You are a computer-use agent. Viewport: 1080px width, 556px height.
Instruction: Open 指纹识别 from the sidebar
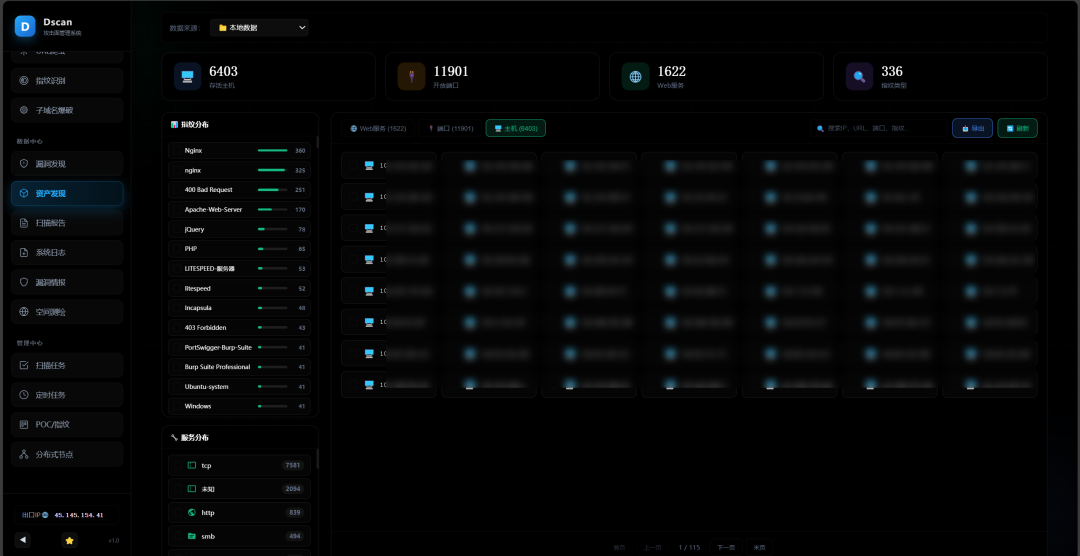tap(67, 81)
